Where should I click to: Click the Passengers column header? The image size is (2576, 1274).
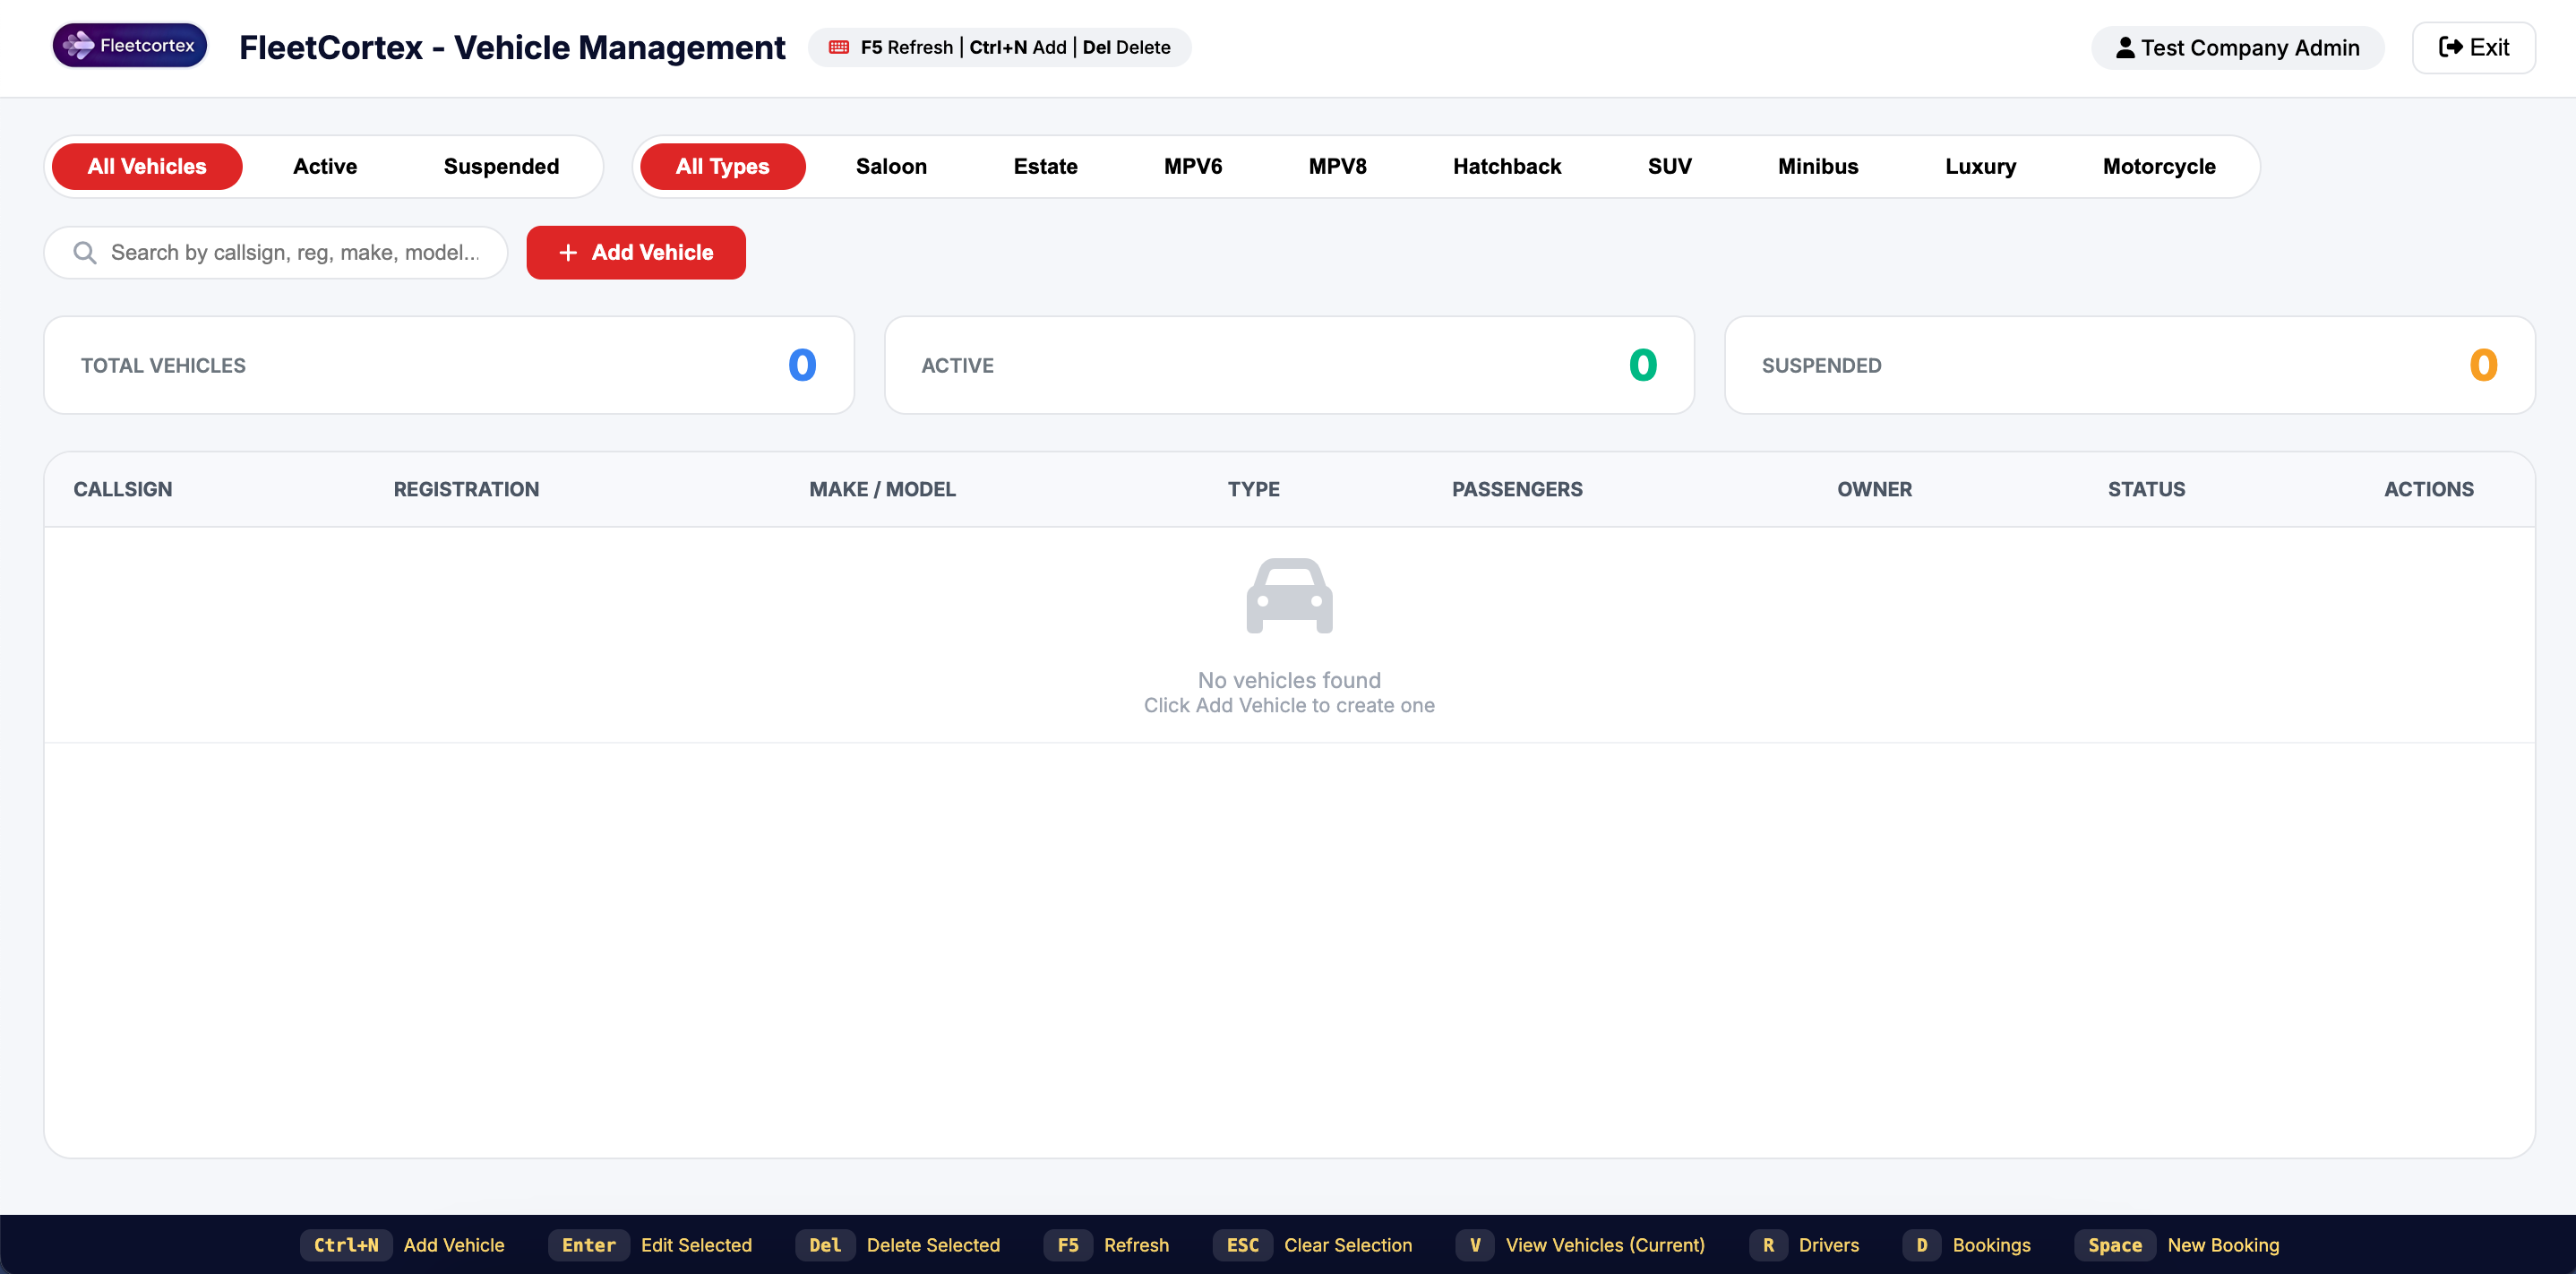1517,489
